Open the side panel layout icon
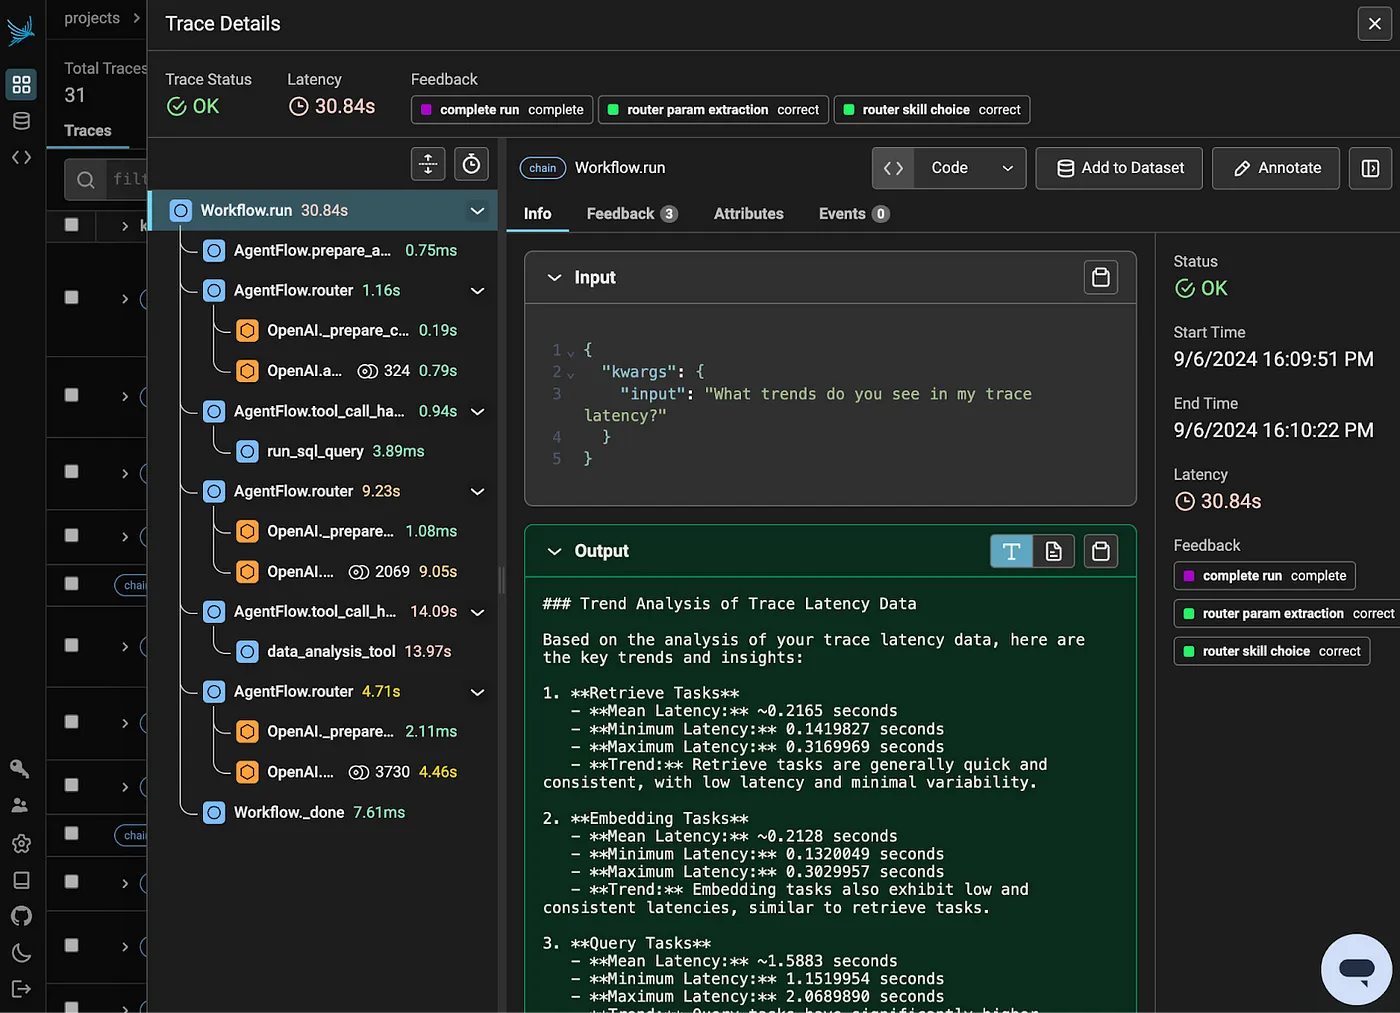 click(x=1370, y=168)
